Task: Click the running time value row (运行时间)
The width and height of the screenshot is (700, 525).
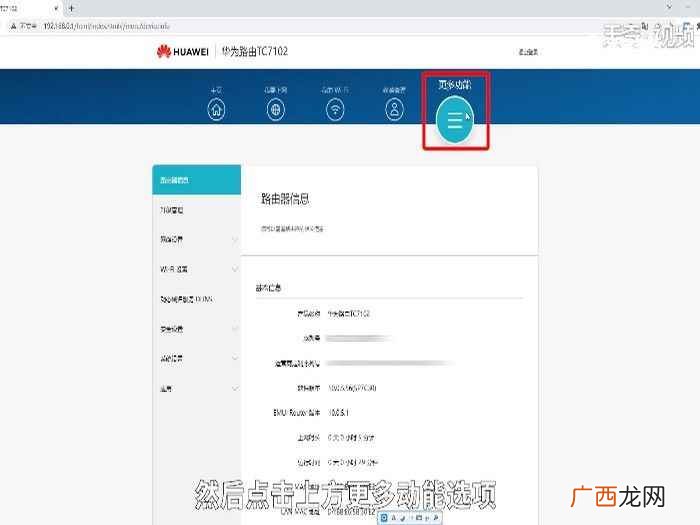Action: click(352, 462)
